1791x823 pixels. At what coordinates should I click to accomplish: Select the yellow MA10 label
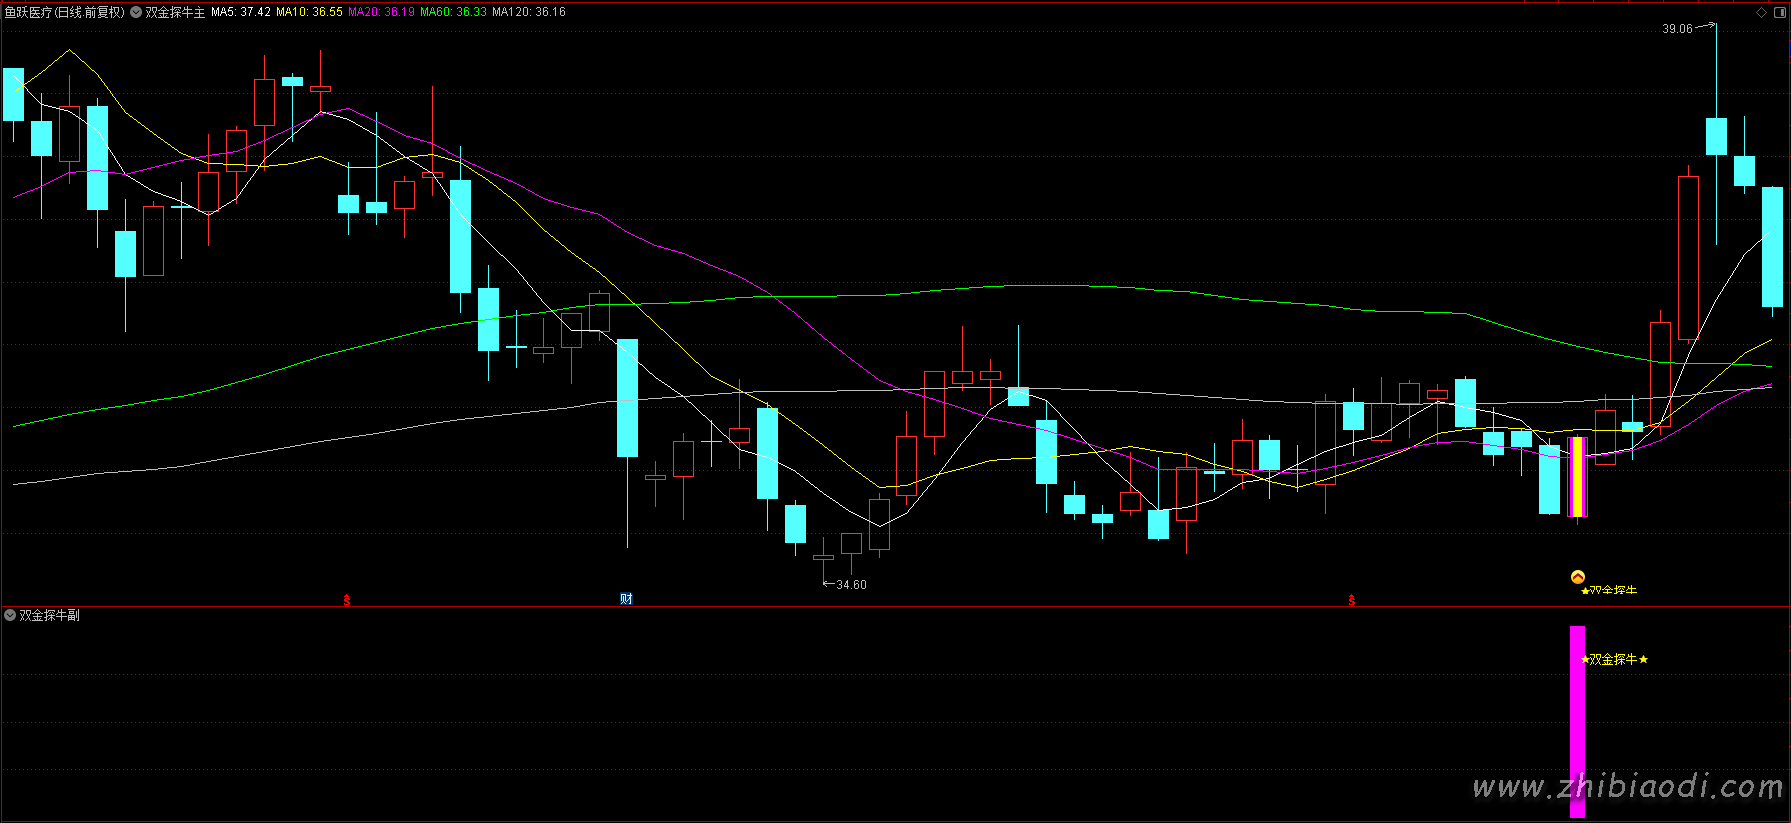tap(309, 12)
